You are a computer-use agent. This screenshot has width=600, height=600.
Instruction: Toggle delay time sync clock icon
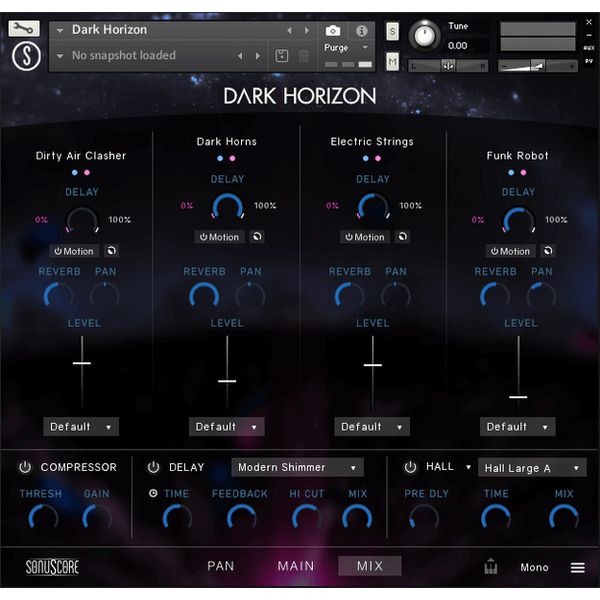(x=153, y=493)
